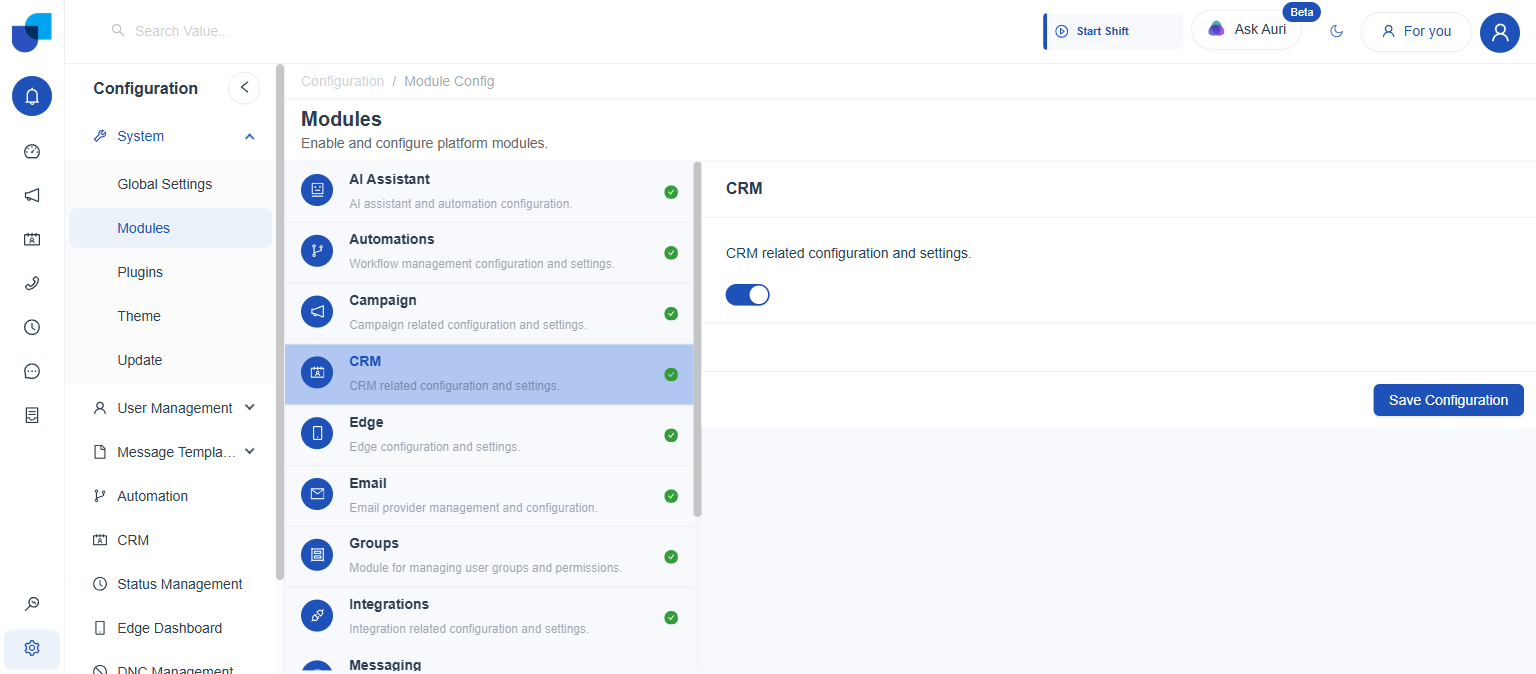Click the System wrench icon in sidebar

click(100, 136)
